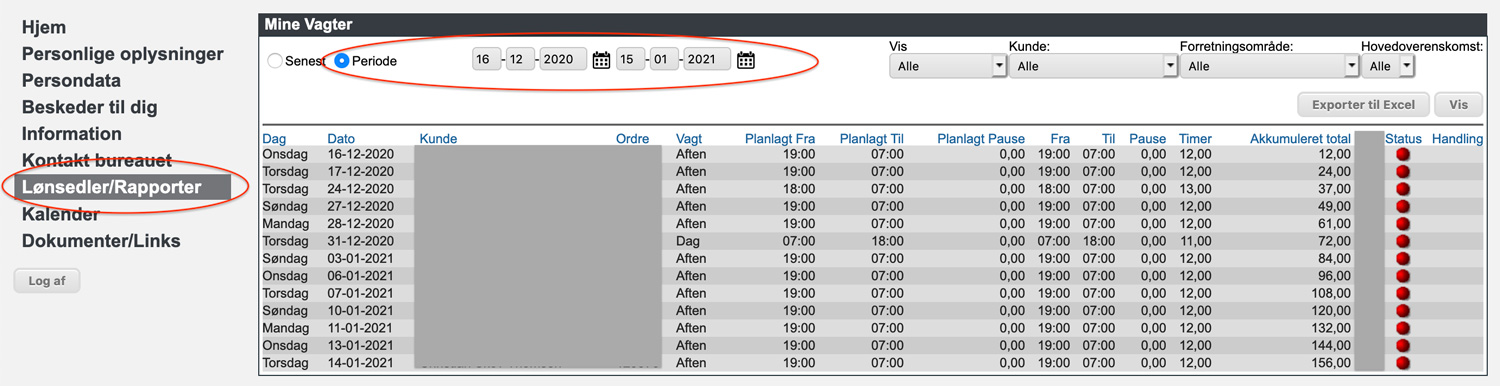Sort table by Dato column header

[341, 139]
